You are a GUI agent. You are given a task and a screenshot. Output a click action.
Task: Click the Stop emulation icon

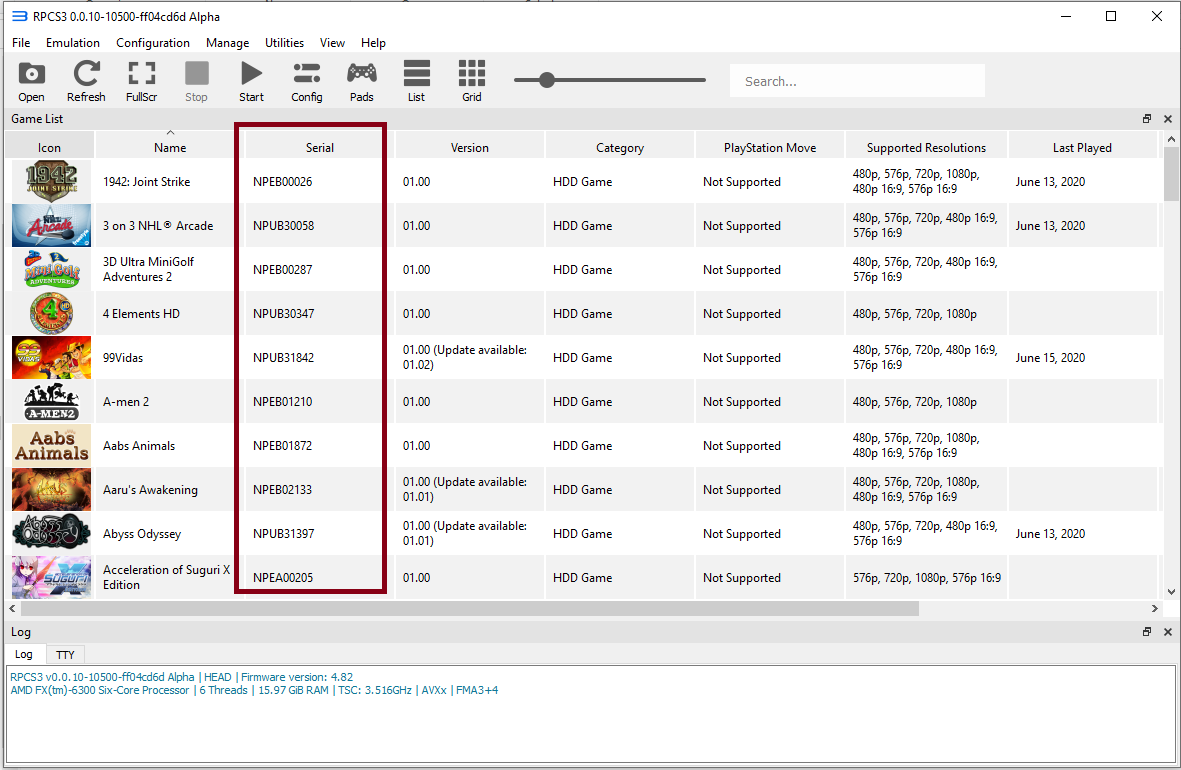pyautogui.click(x=197, y=81)
